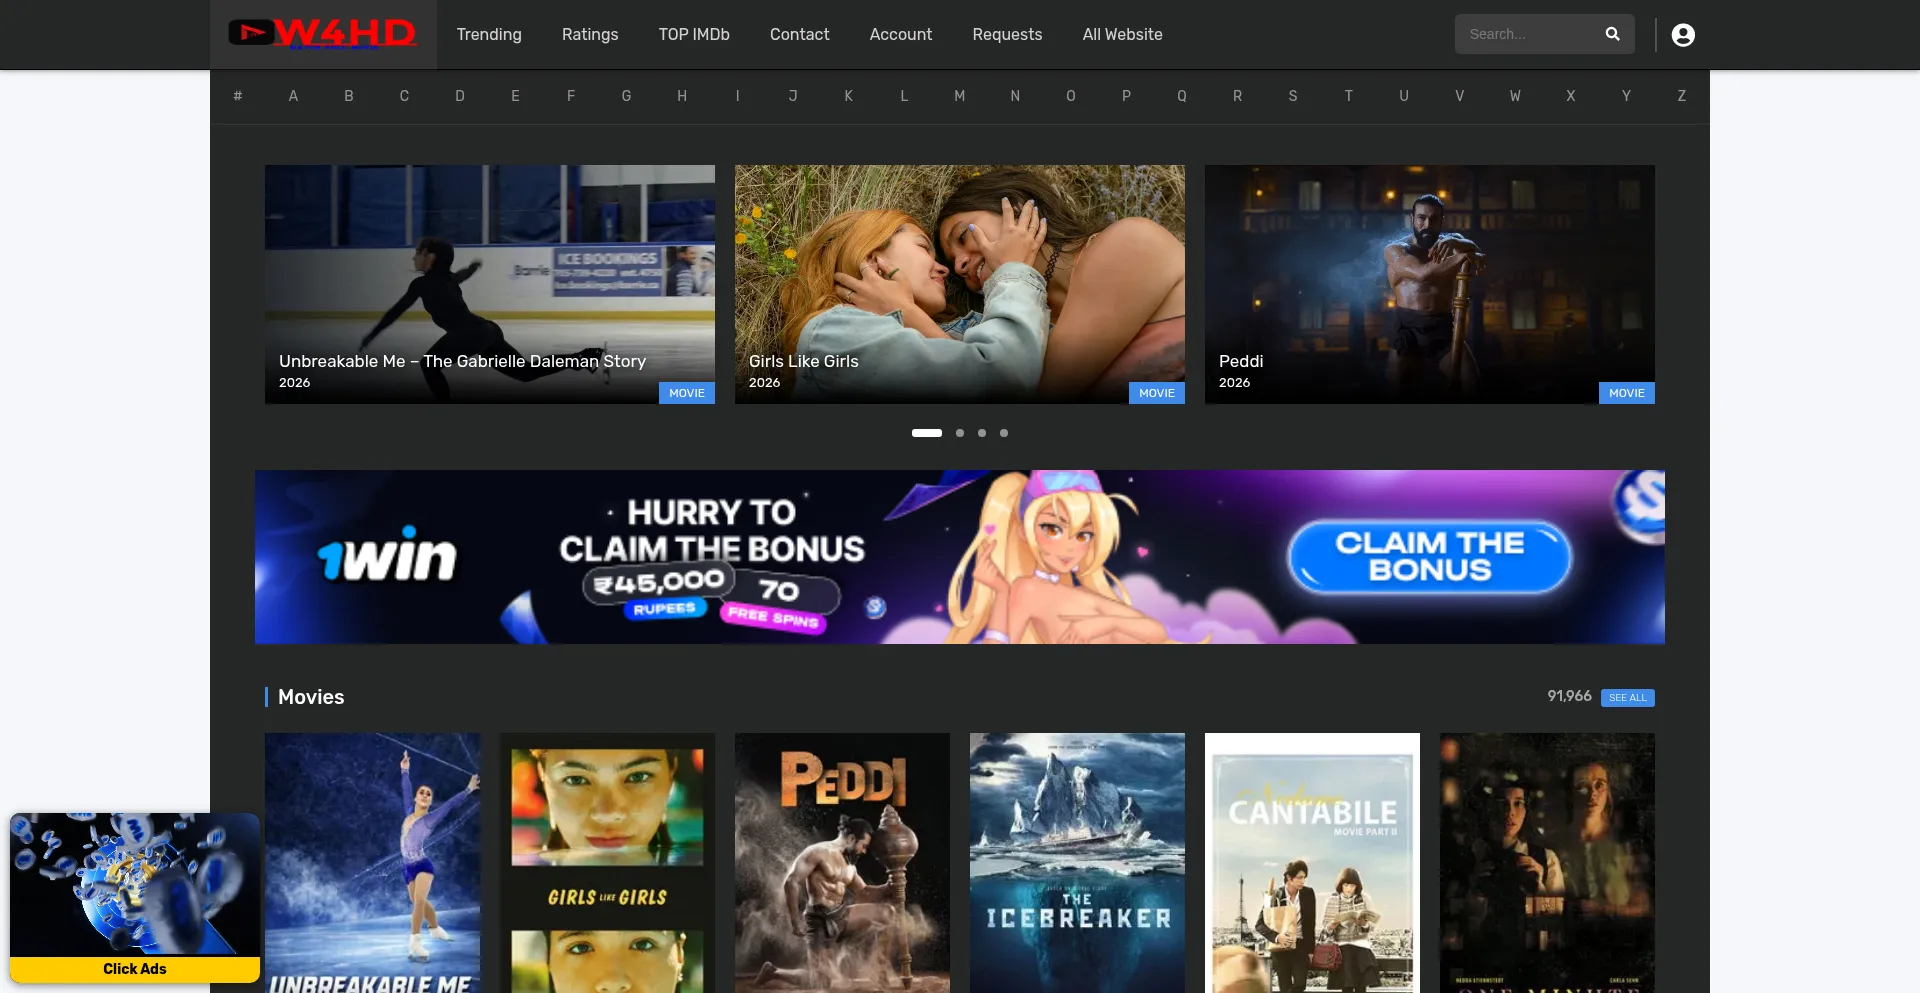Open Nodame Cantabile movie poster

tap(1312, 863)
